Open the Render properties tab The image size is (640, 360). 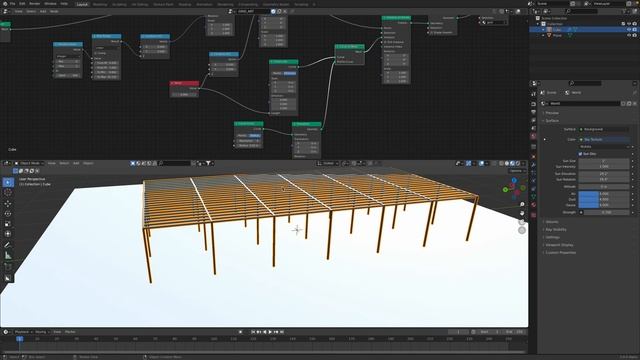(533, 104)
